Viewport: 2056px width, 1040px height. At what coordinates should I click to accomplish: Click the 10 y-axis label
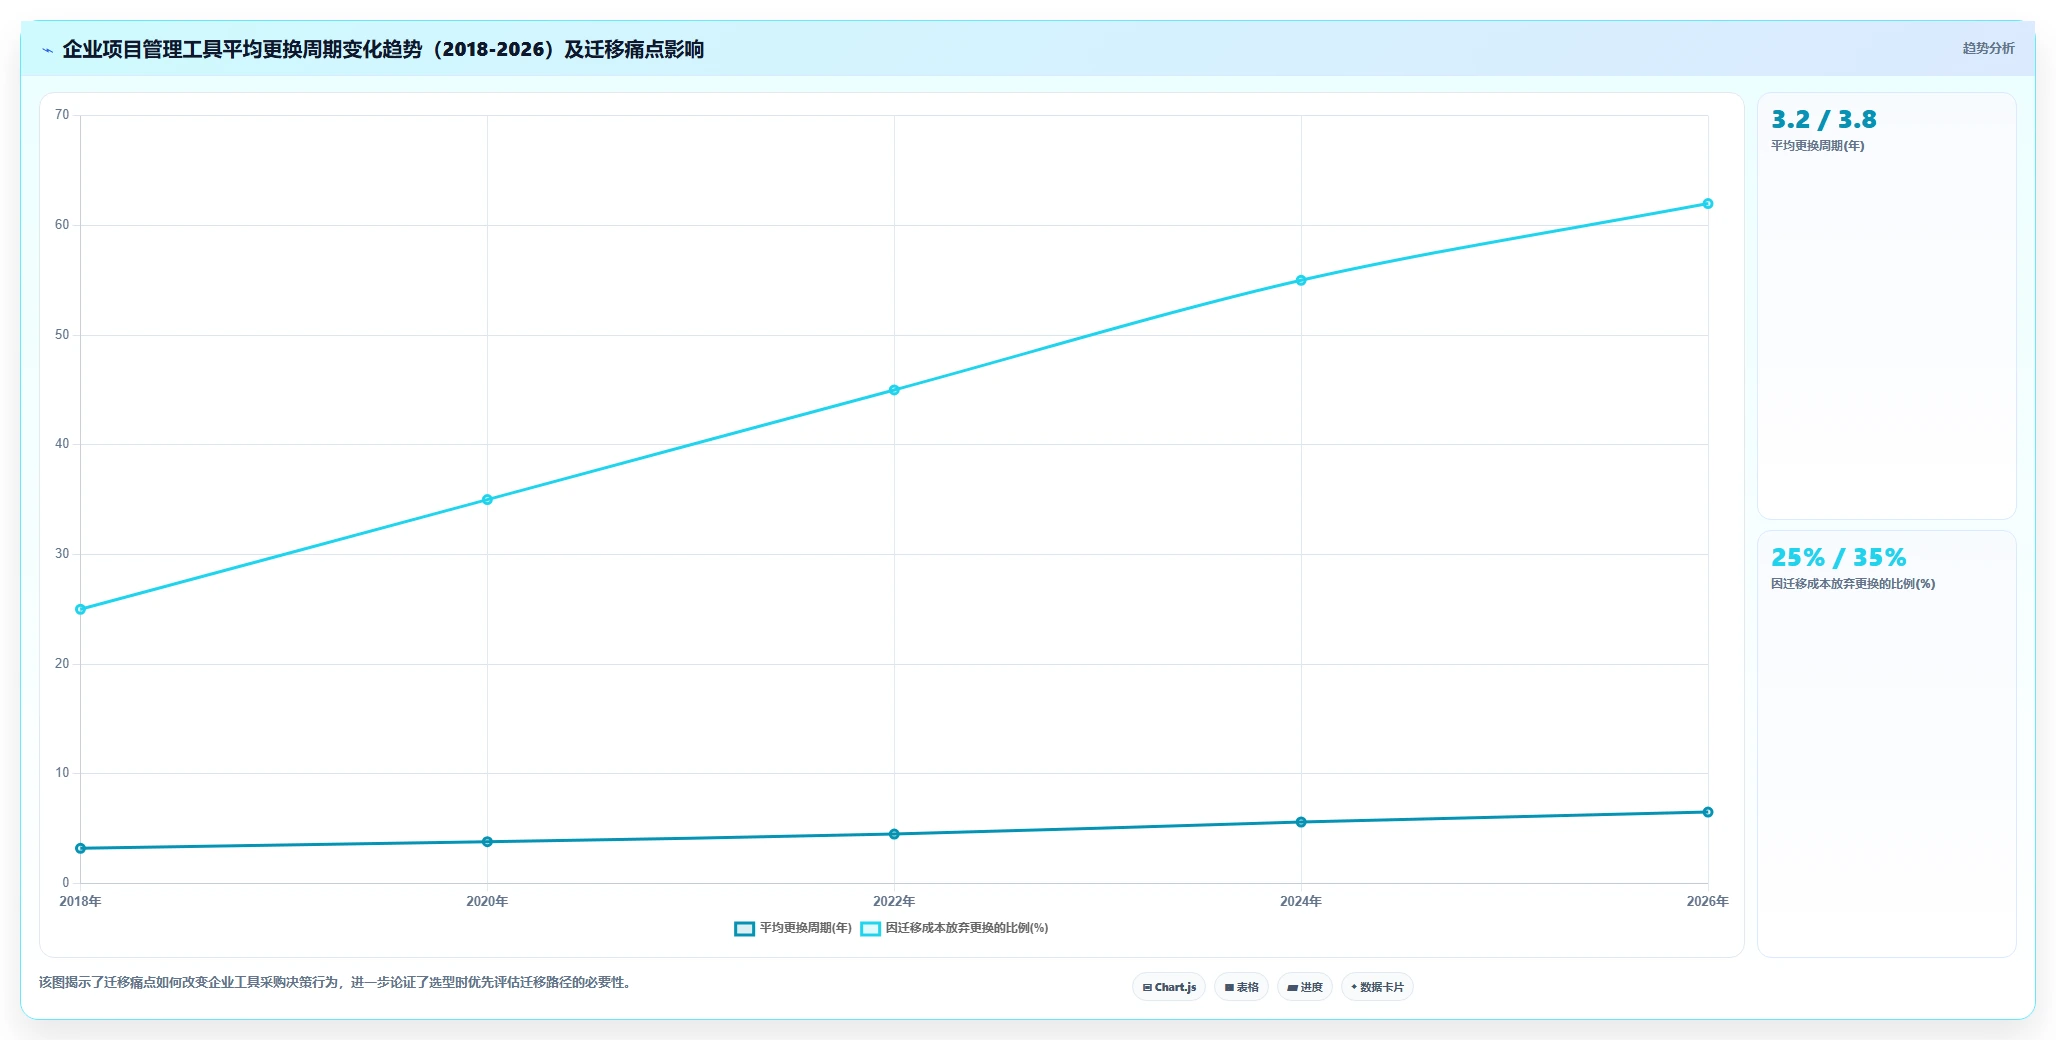click(x=62, y=773)
